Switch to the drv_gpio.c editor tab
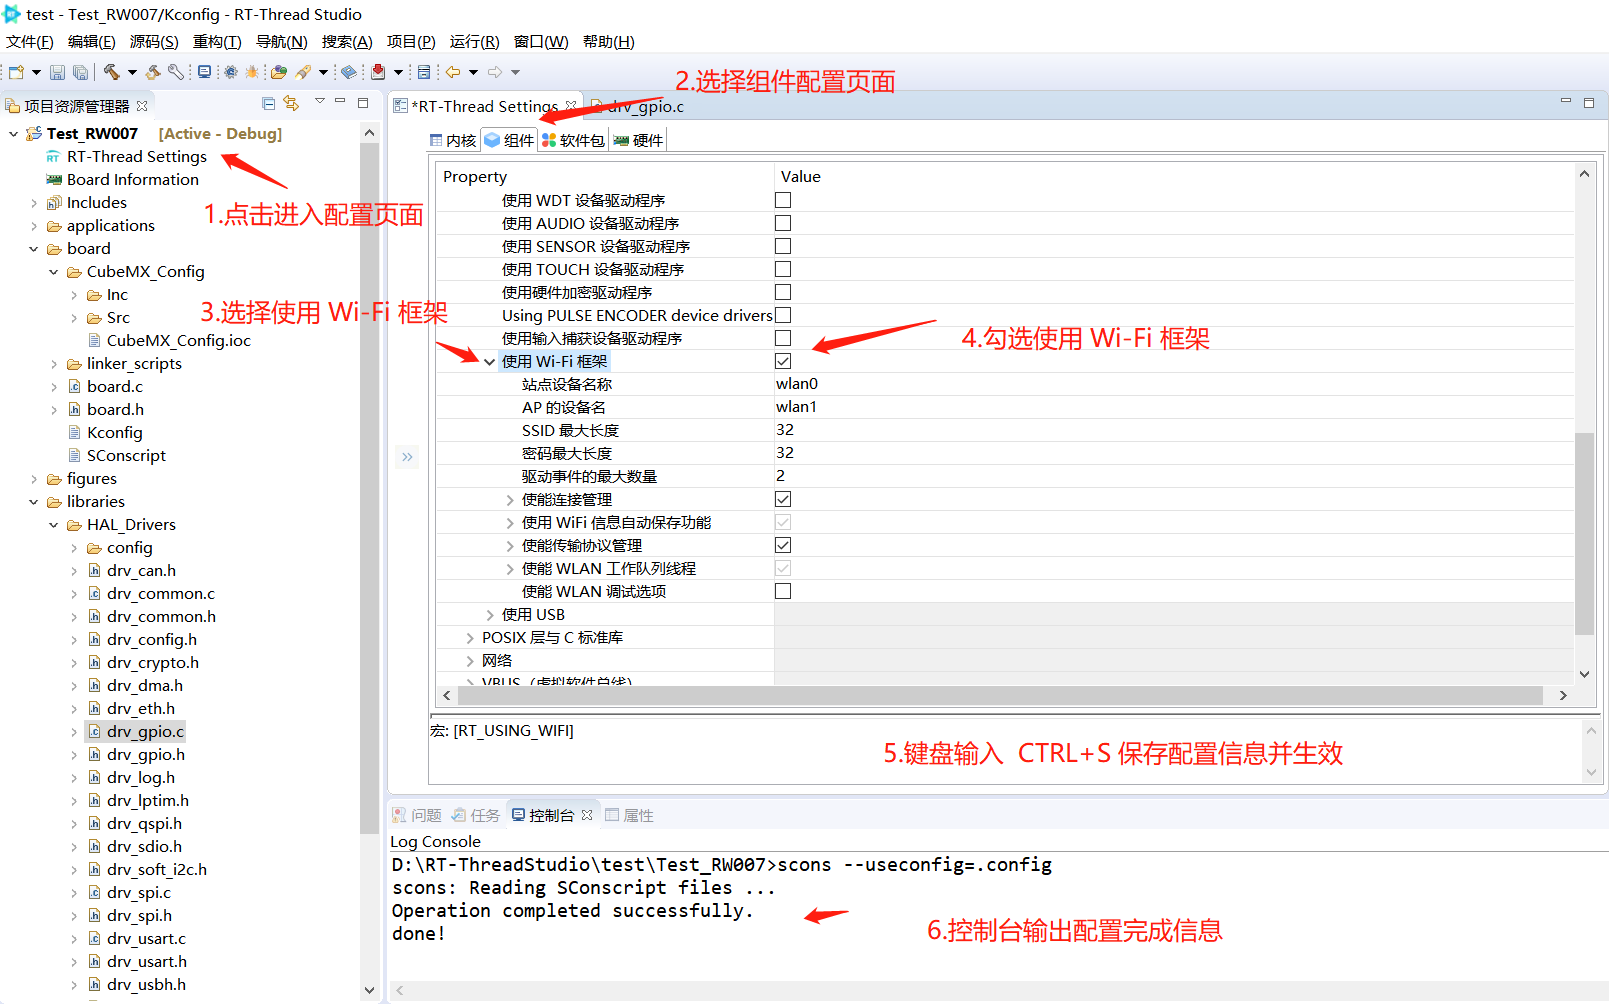The width and height of the screenshot is (1609, 1004). point(637,106)
